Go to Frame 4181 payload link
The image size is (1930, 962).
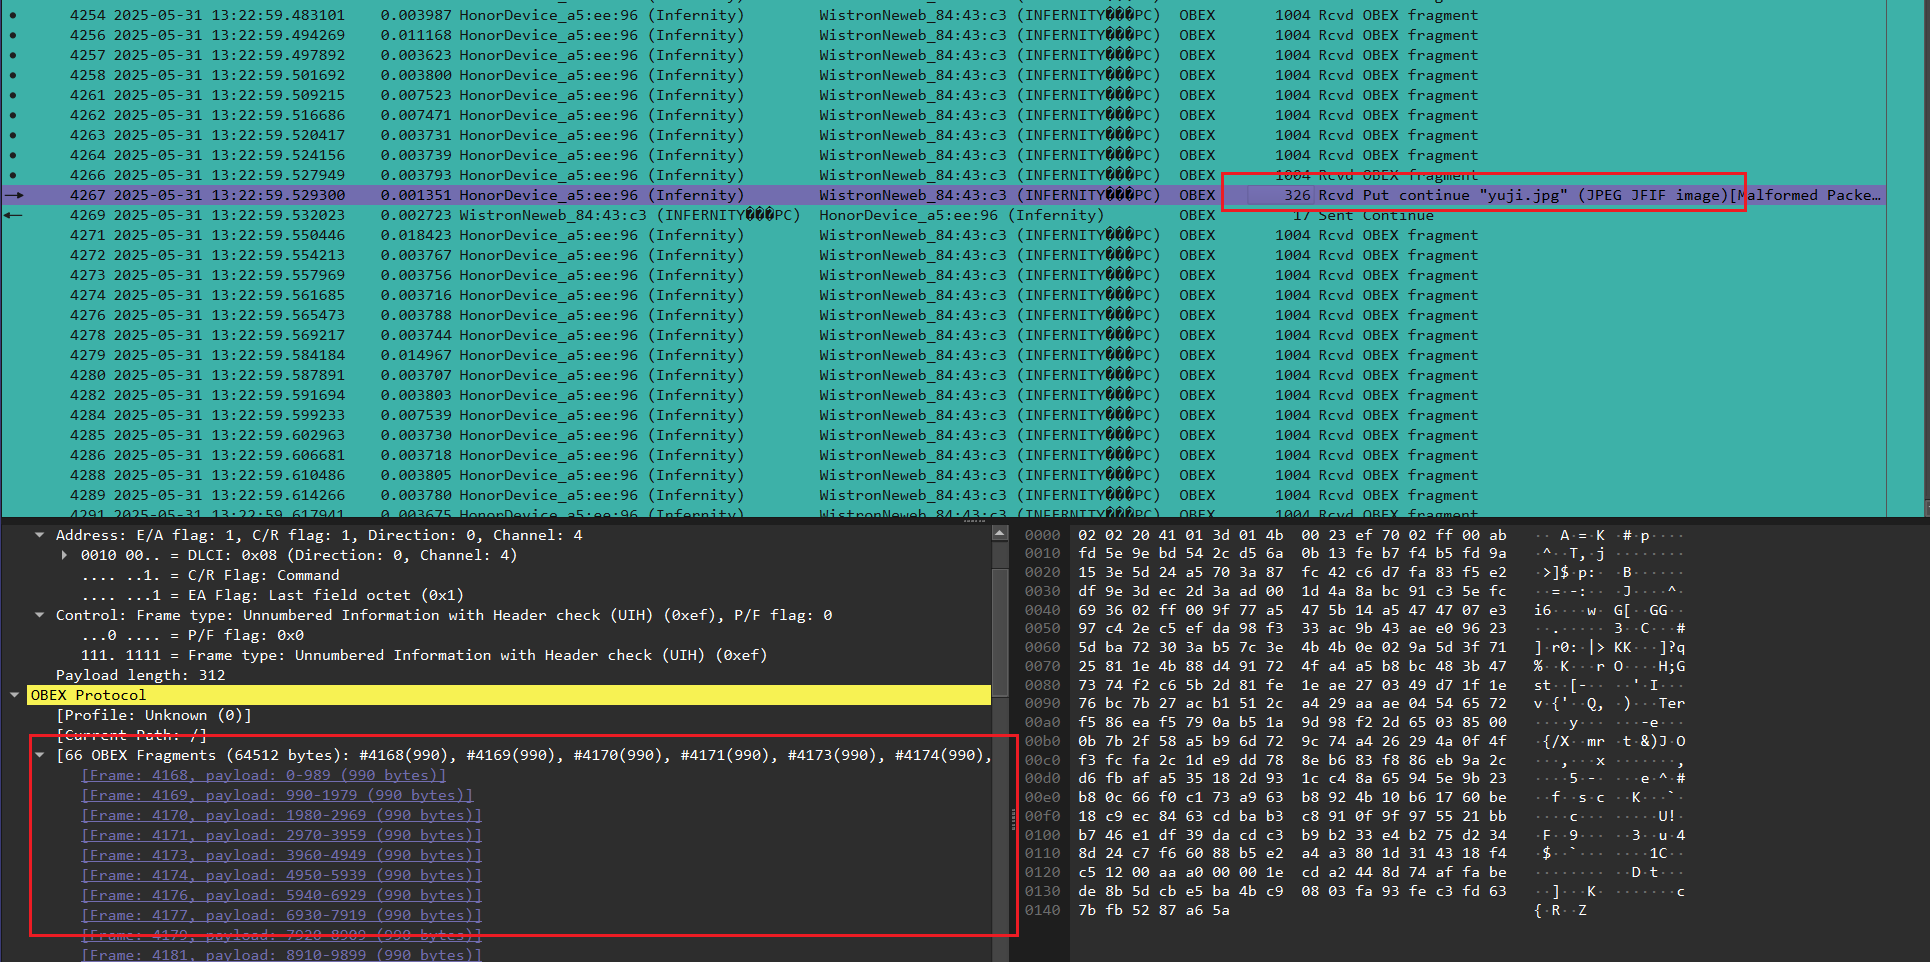coord(281,955)
